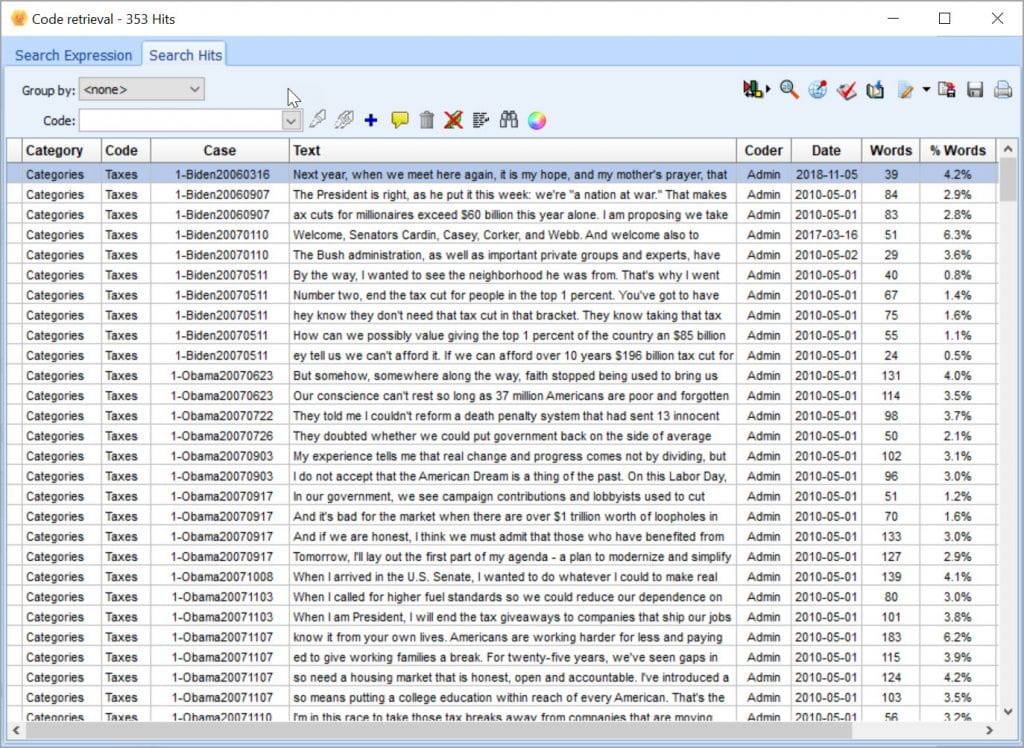This screenshot has height=748, width=1024.
Task: Switch to the Search Expression tab
Action: [x=73, y=55]
